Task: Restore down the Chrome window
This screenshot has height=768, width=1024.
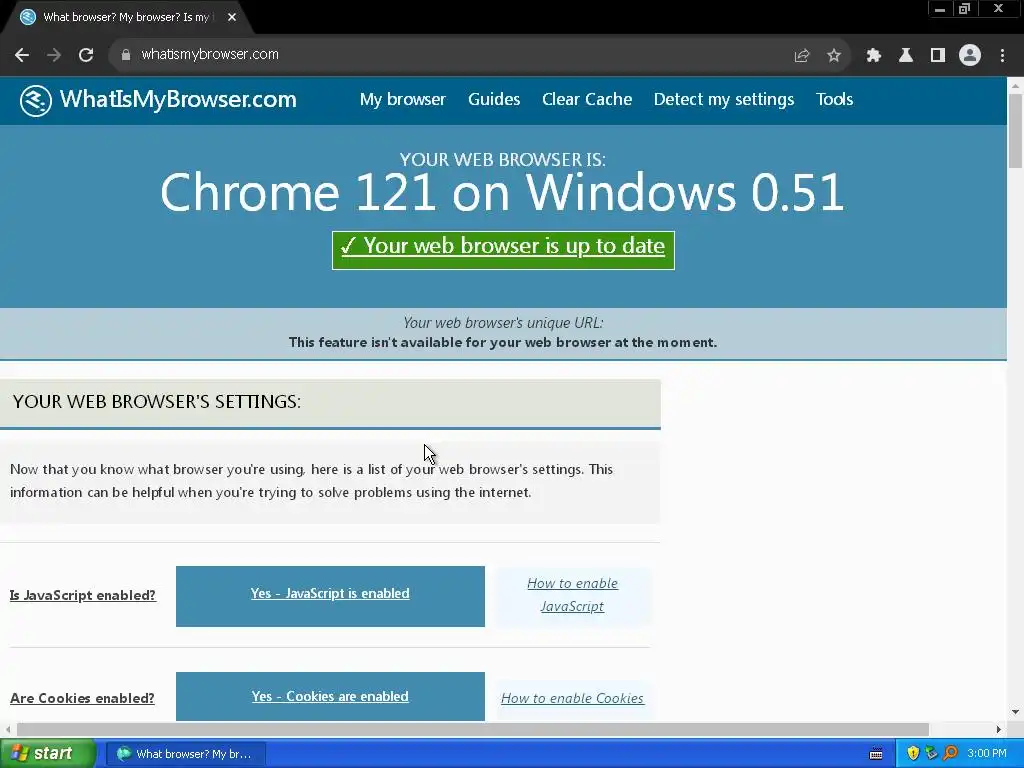Action: pos(965,9)
